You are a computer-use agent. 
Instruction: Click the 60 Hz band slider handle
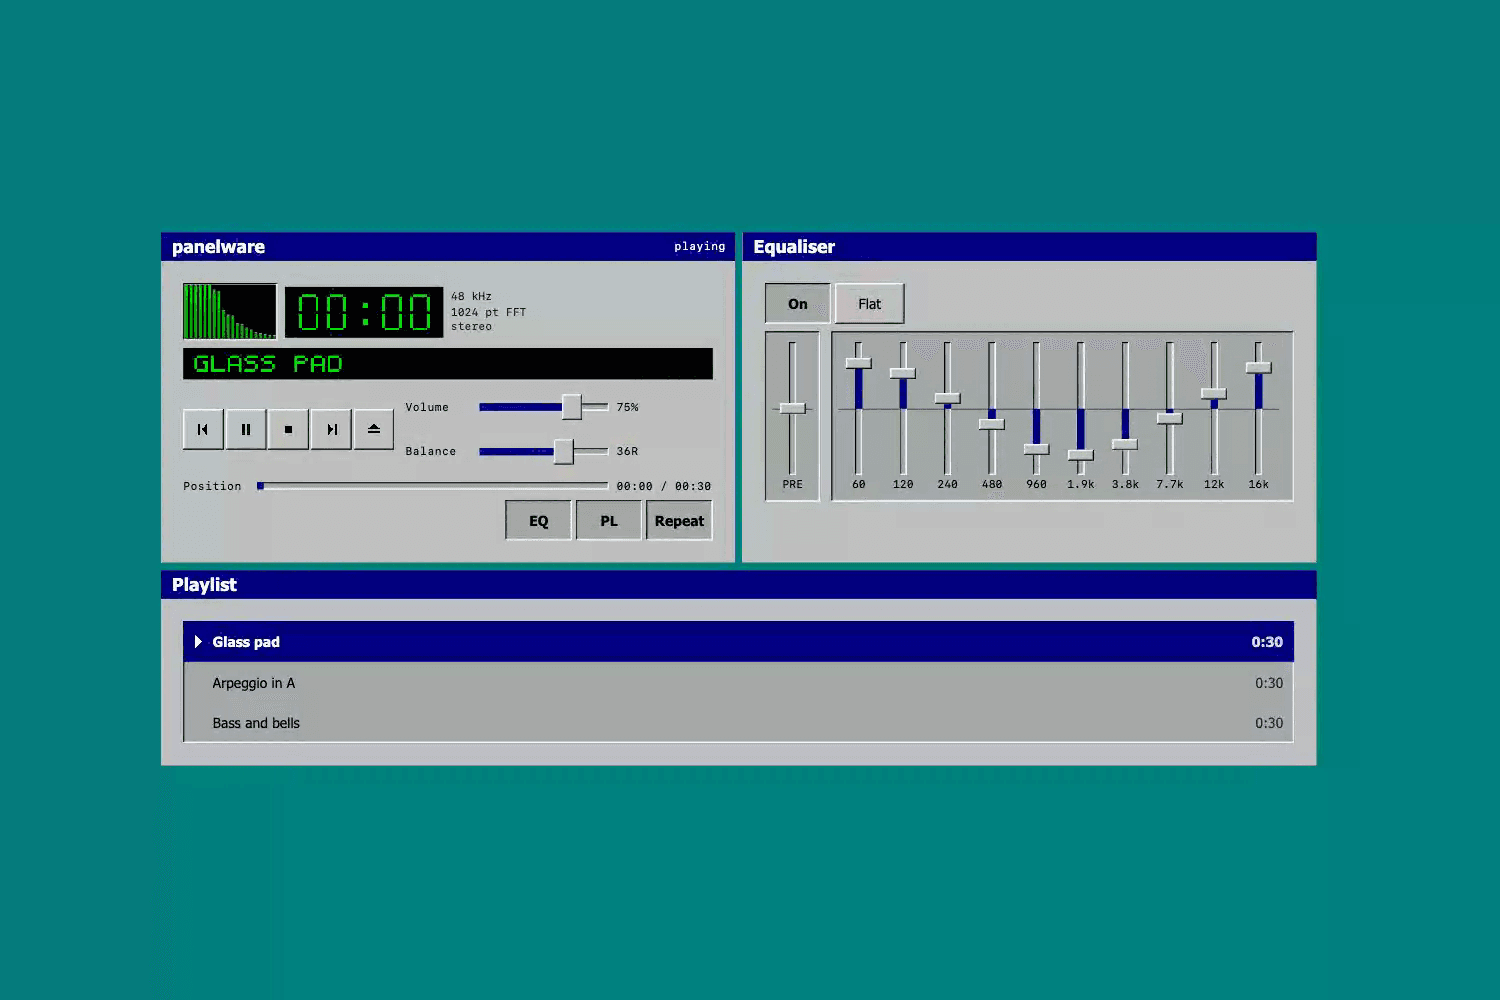[859, 363]
